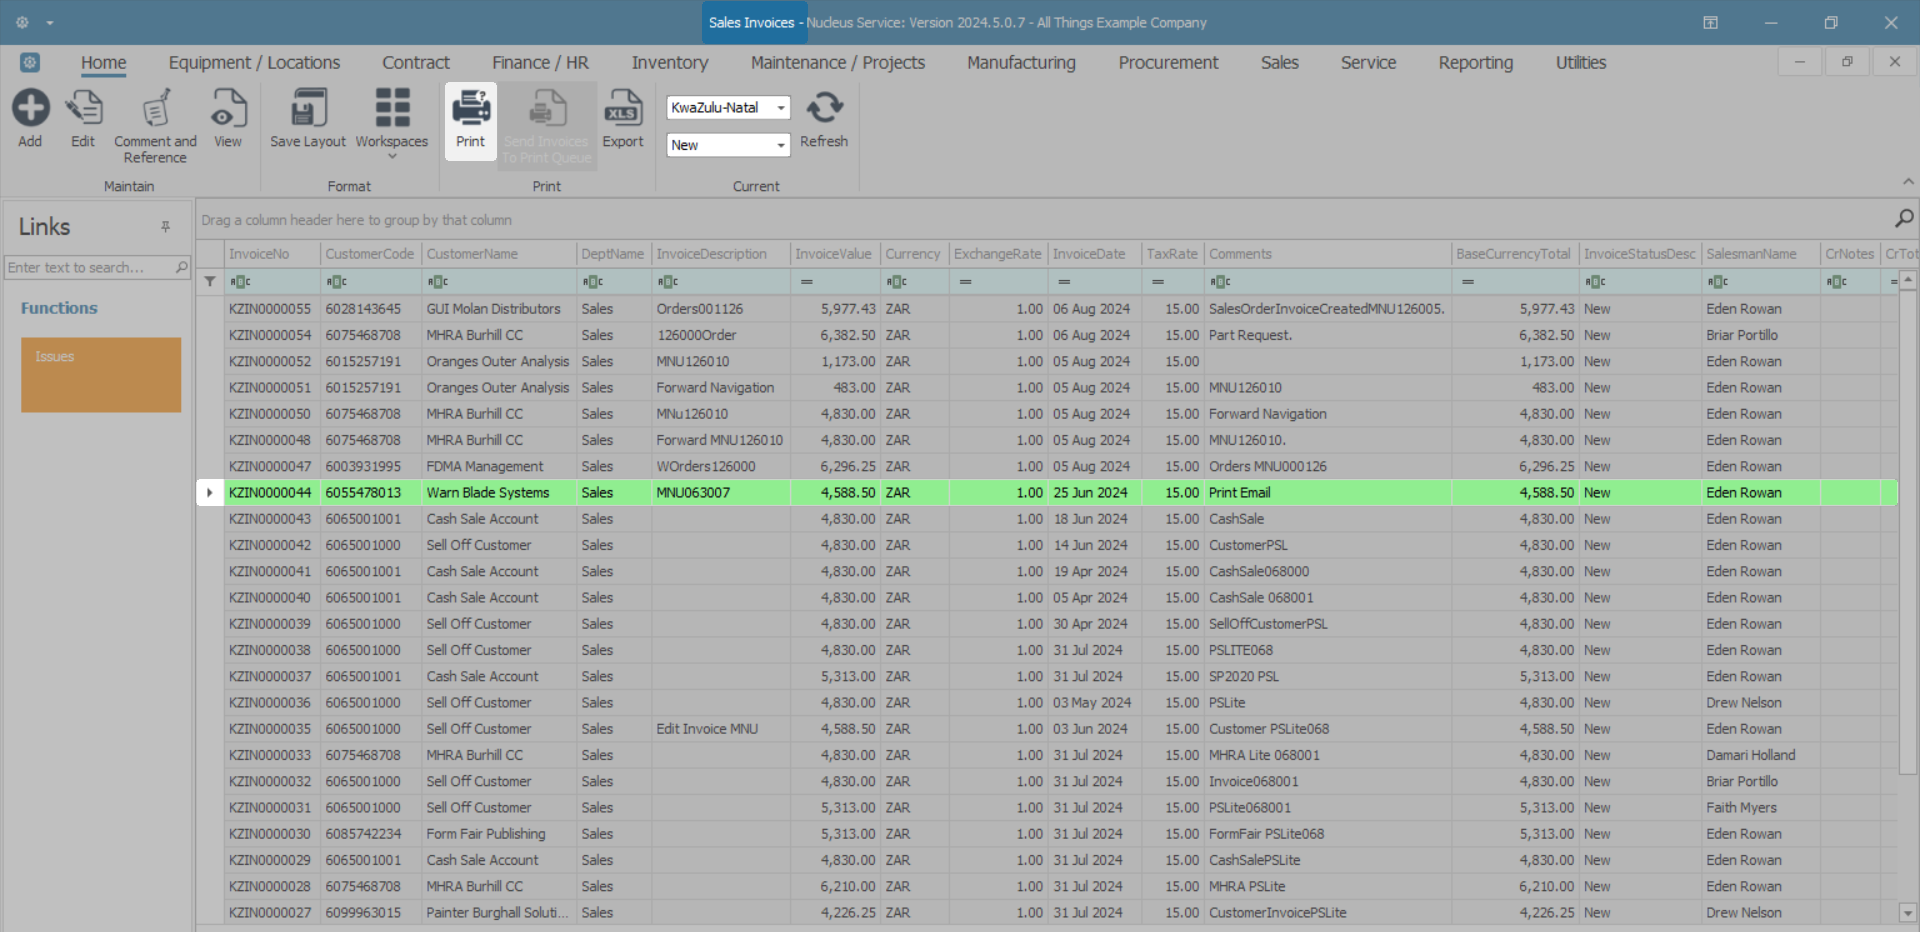Open the Sales ribbon tab

pos(1279,63)
